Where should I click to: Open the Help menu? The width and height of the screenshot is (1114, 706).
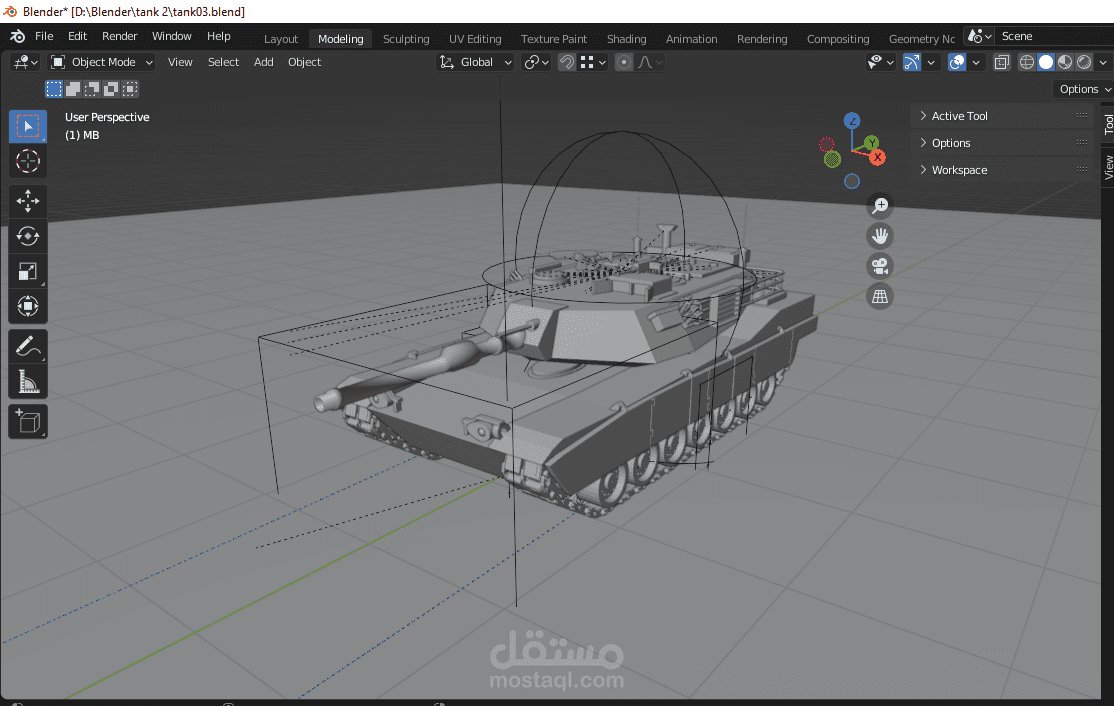coord(219,36)
